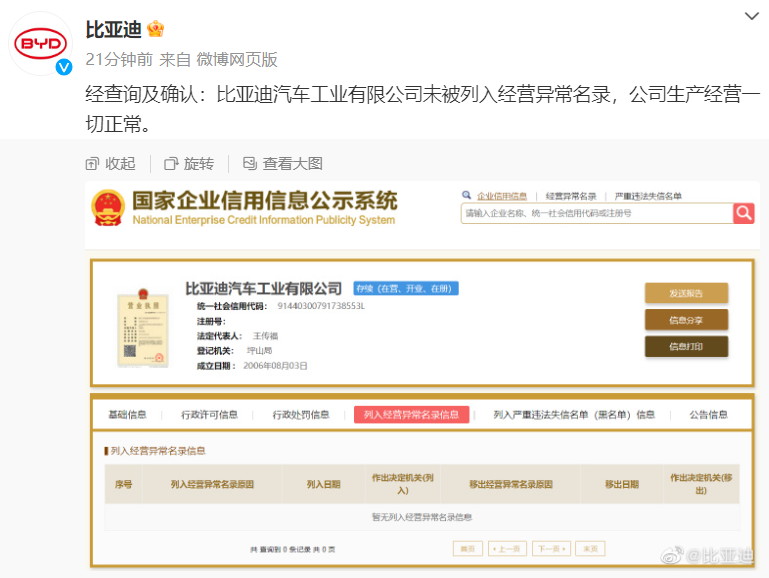Screen dimensions: 769x578
Task: Go to next page with 下一页
Action: pyautogui.click(x=551, y=548)
